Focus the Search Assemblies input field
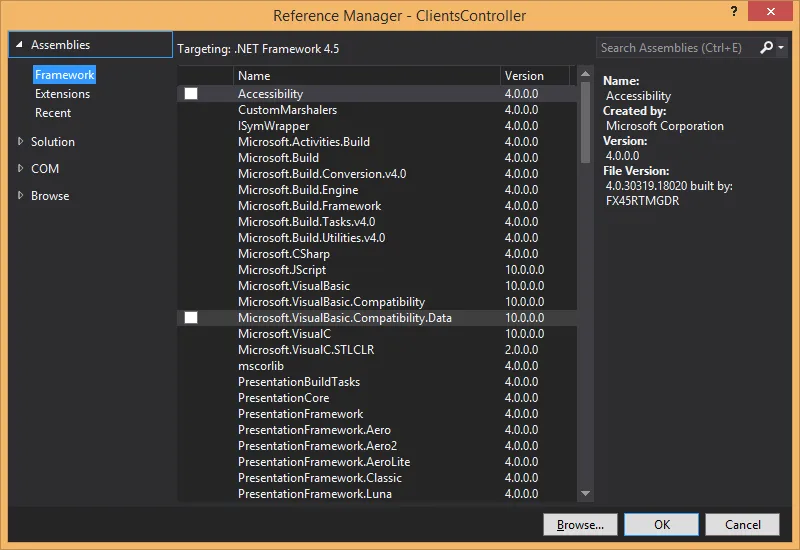 click(x=676, y=47)
